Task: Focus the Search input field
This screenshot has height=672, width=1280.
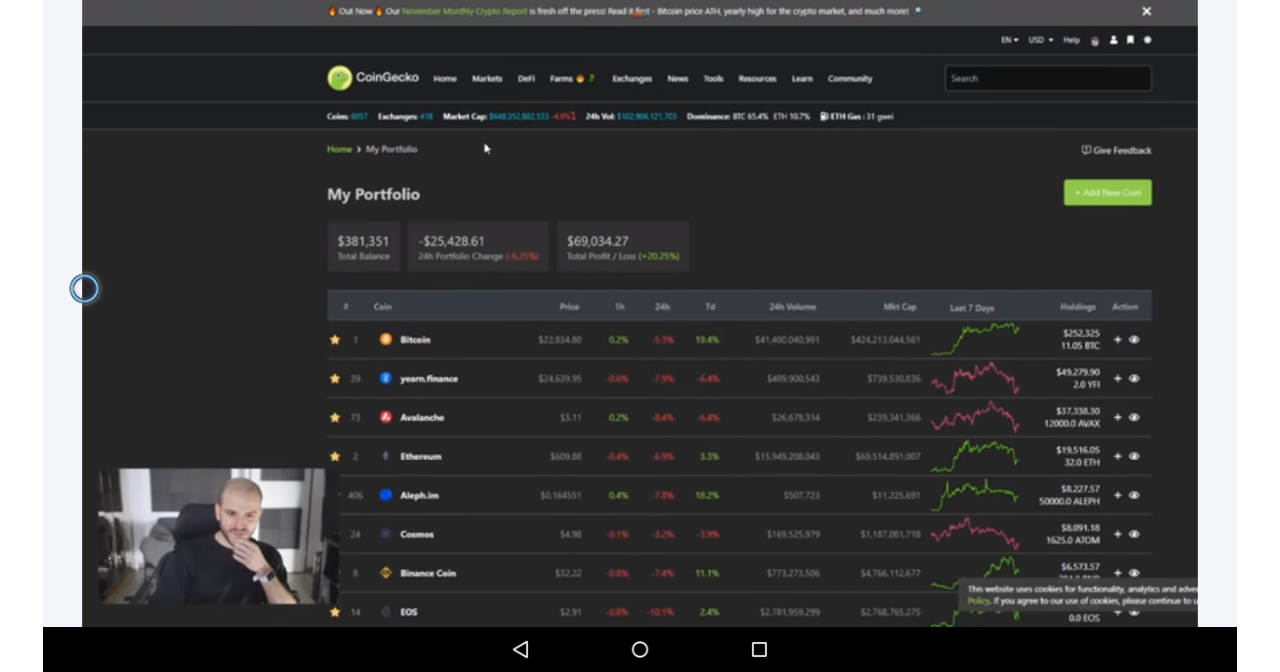Action: [x=1048, y=78]
